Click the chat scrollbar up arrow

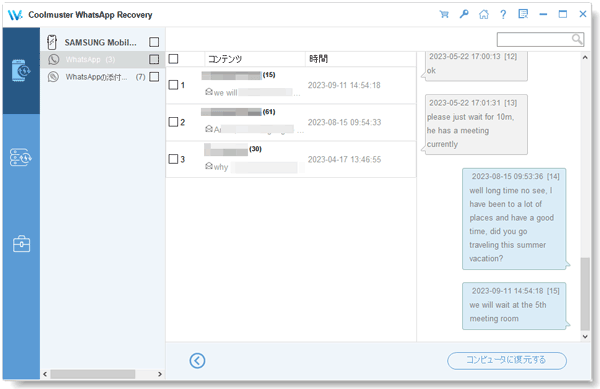[x=585, y=57]
